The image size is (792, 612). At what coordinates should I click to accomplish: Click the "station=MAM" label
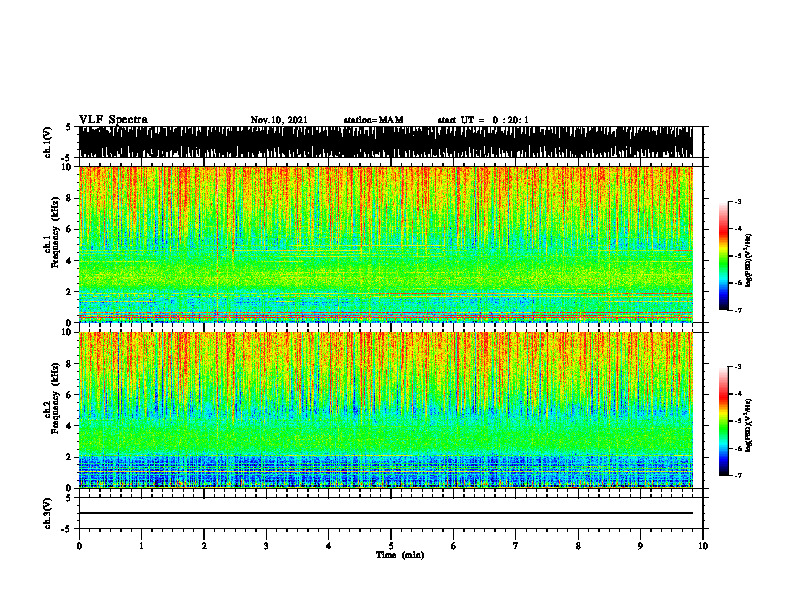tap(373, 120)
